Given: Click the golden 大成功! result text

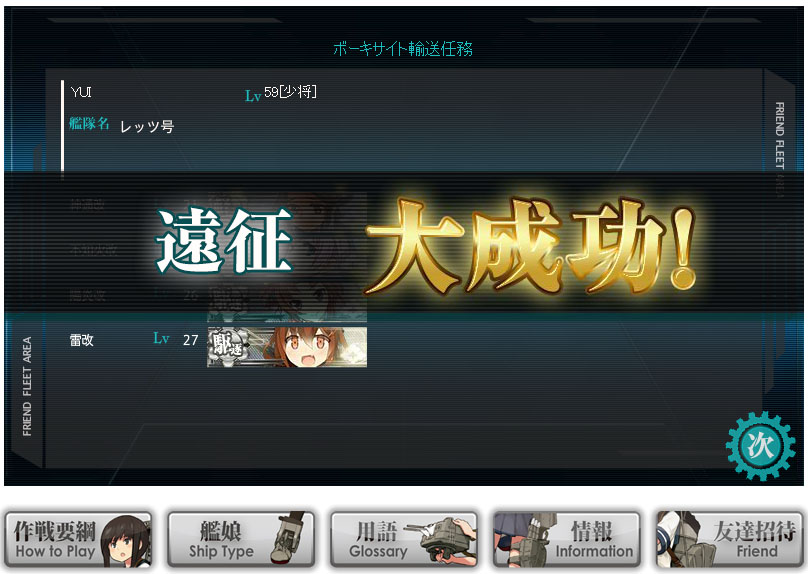Looking at the screenshot, I should tap(531, 246).
